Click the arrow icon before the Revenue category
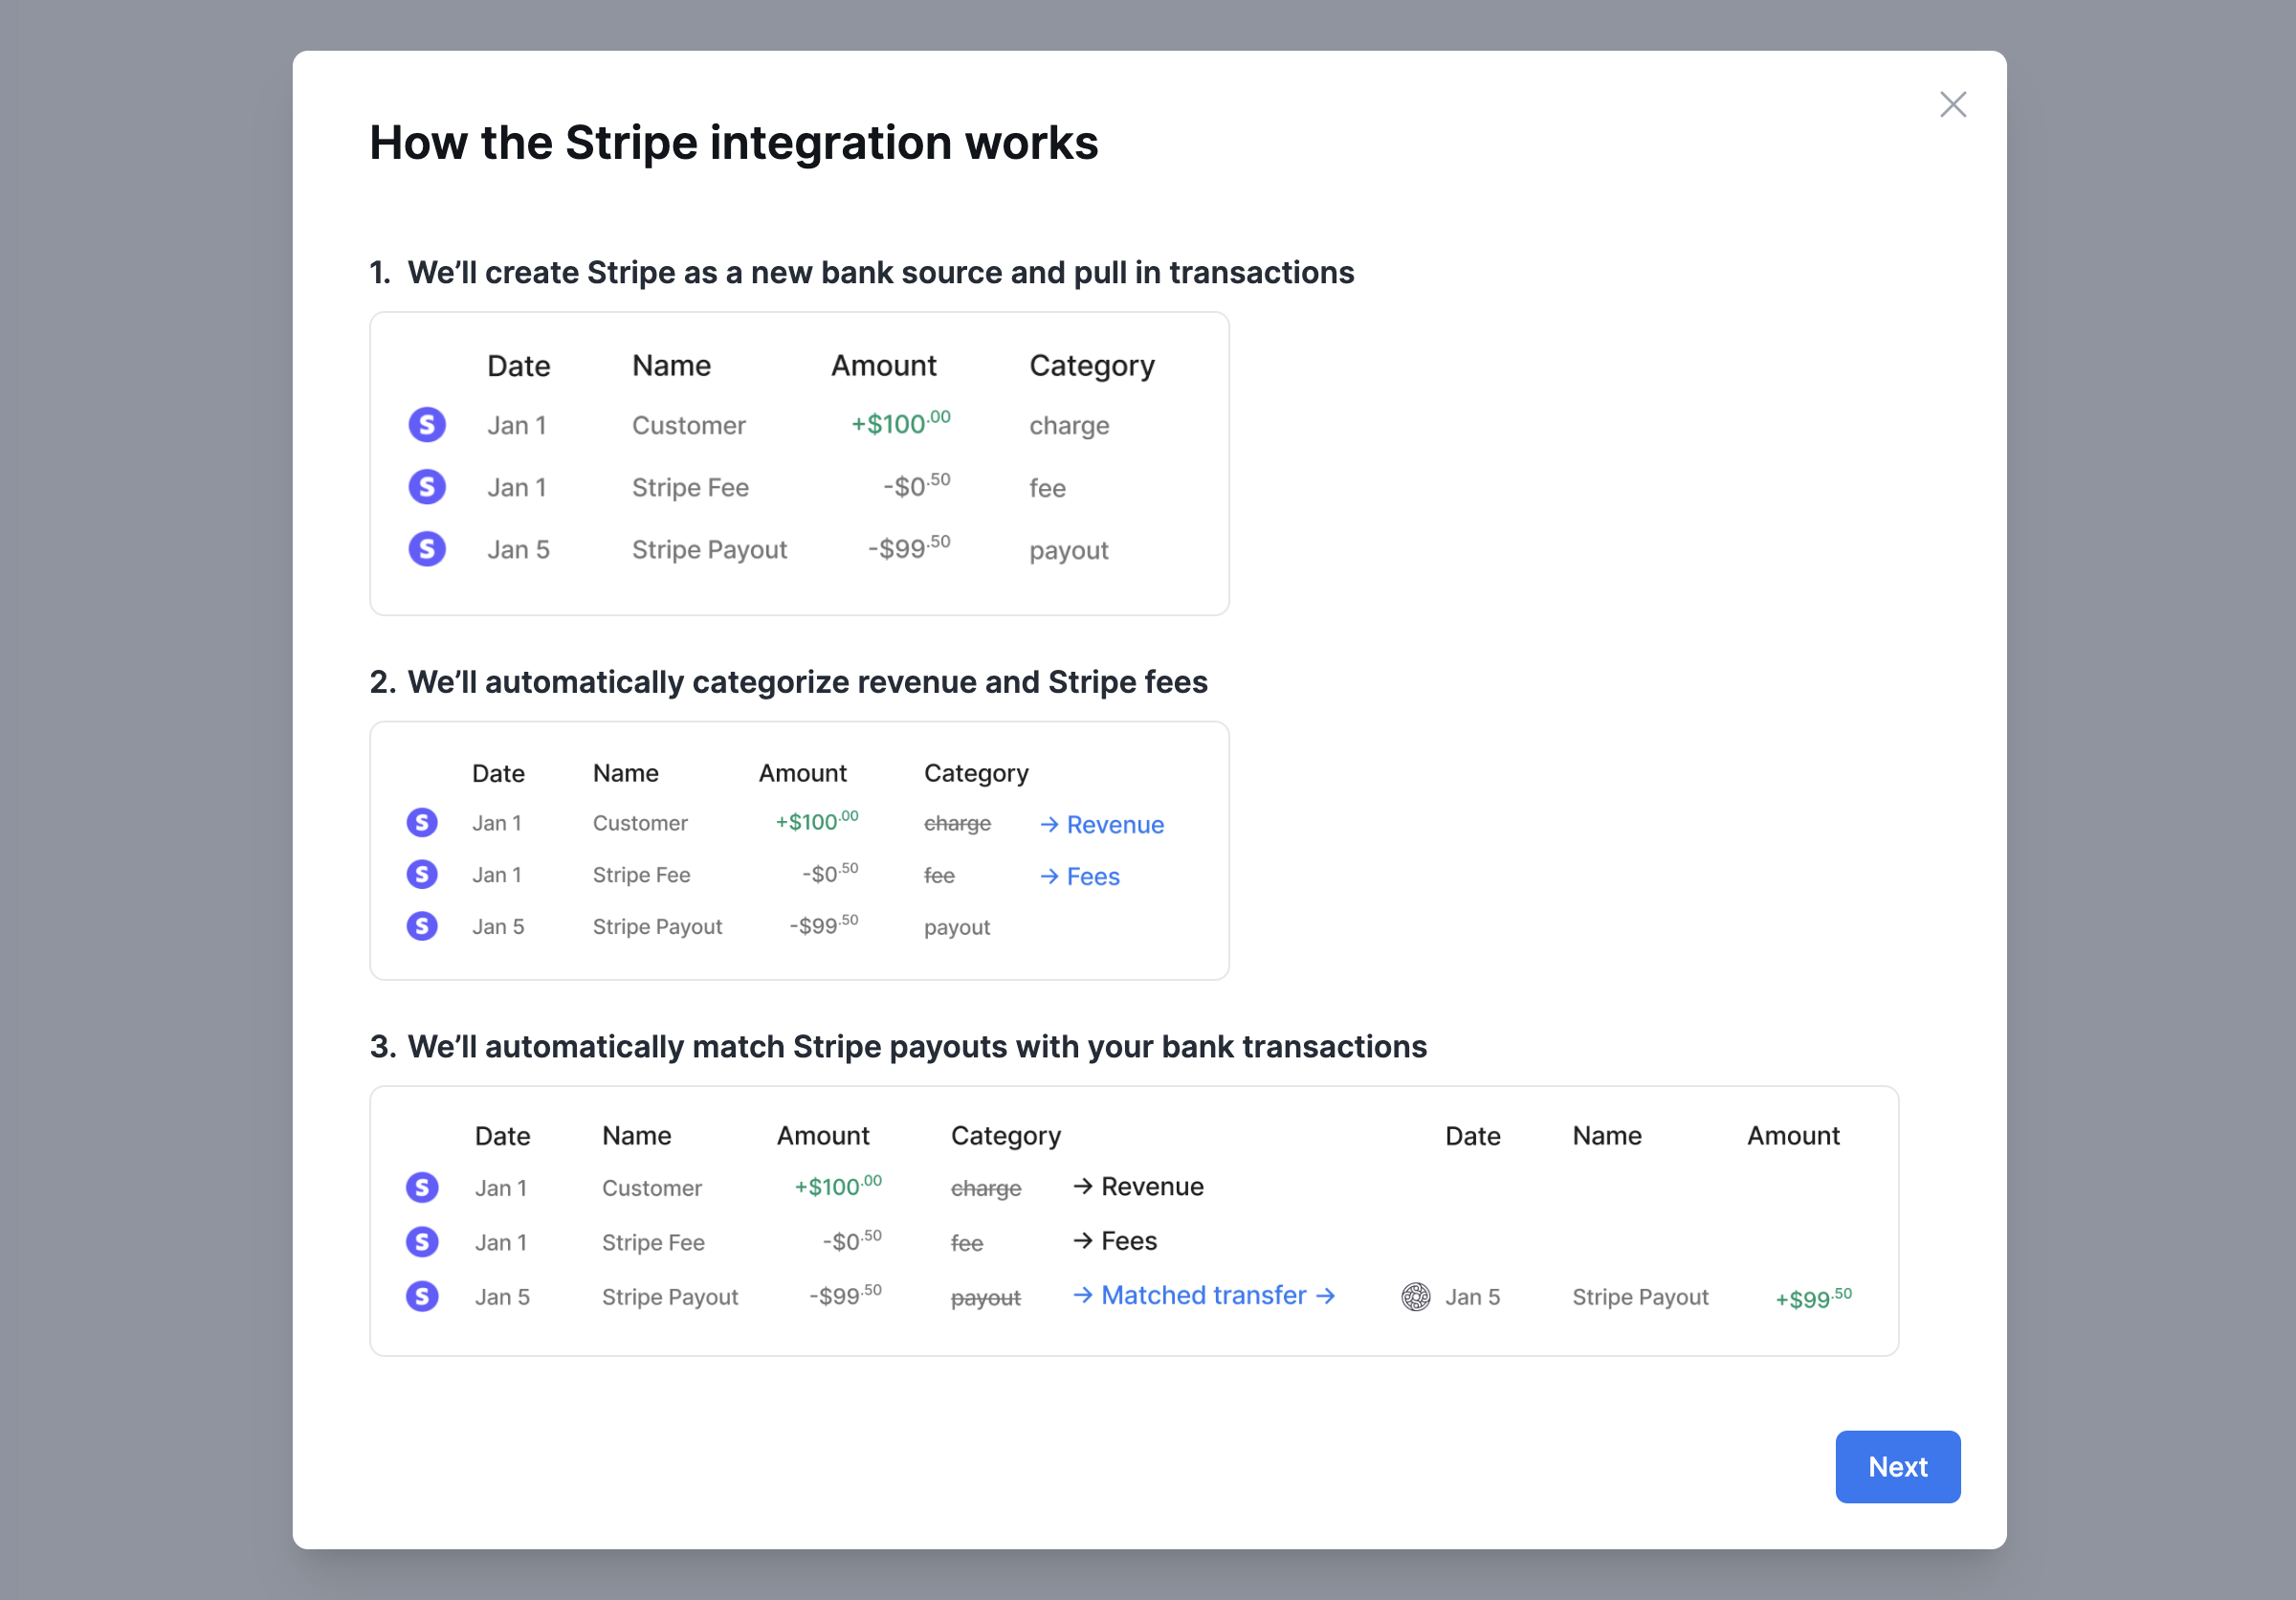The width and height of the screenshot is (2296, 1600). click(x=1049, y=825)
